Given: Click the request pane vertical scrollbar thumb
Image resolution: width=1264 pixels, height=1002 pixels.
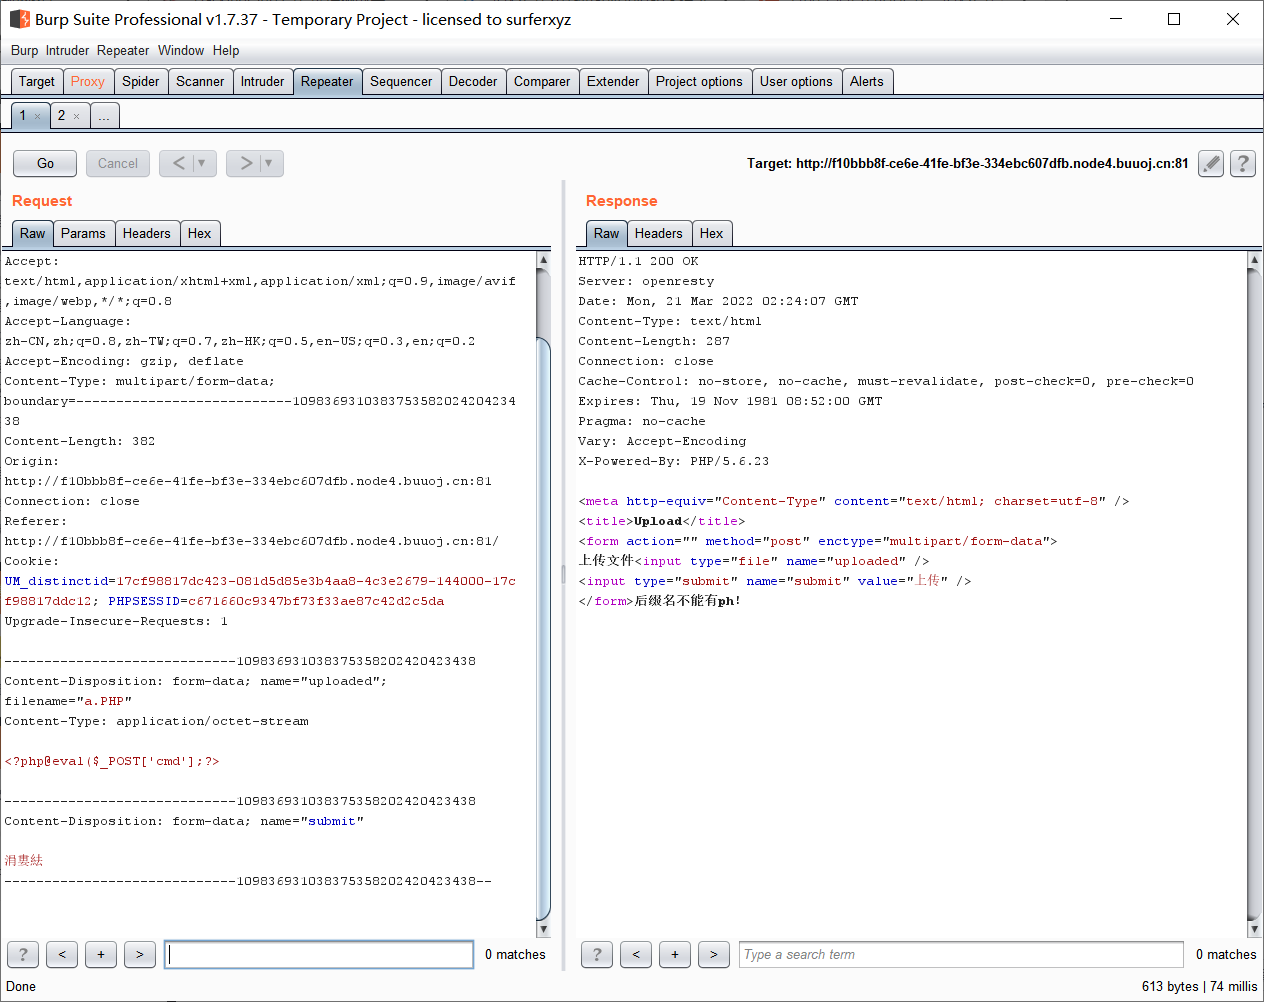Looking at the screenshot, I should [x=544, y=630].
